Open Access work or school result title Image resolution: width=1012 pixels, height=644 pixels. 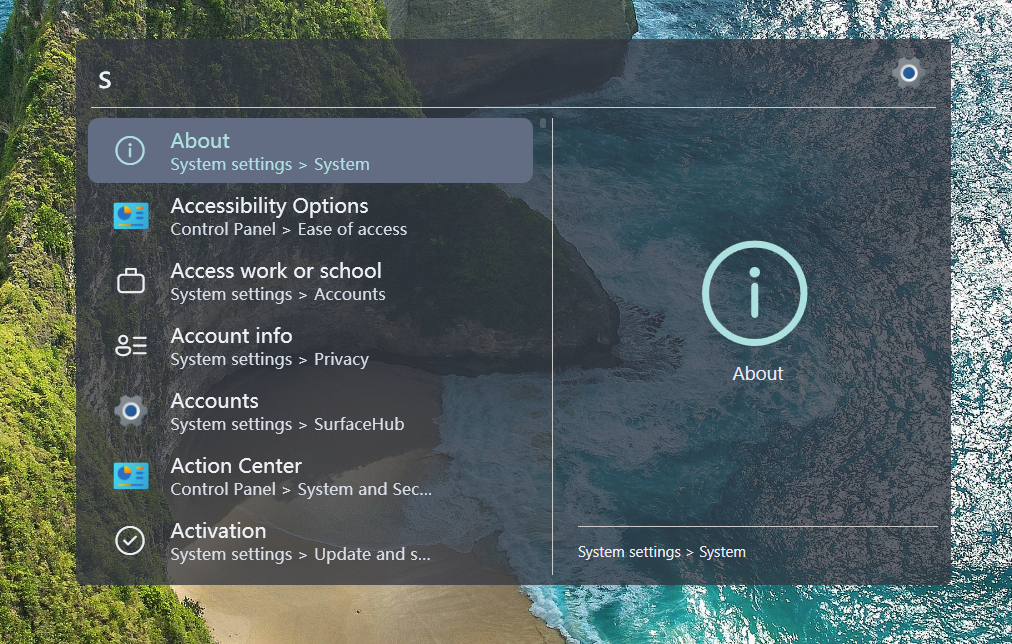pyautogui.click(x=276, y=270)
